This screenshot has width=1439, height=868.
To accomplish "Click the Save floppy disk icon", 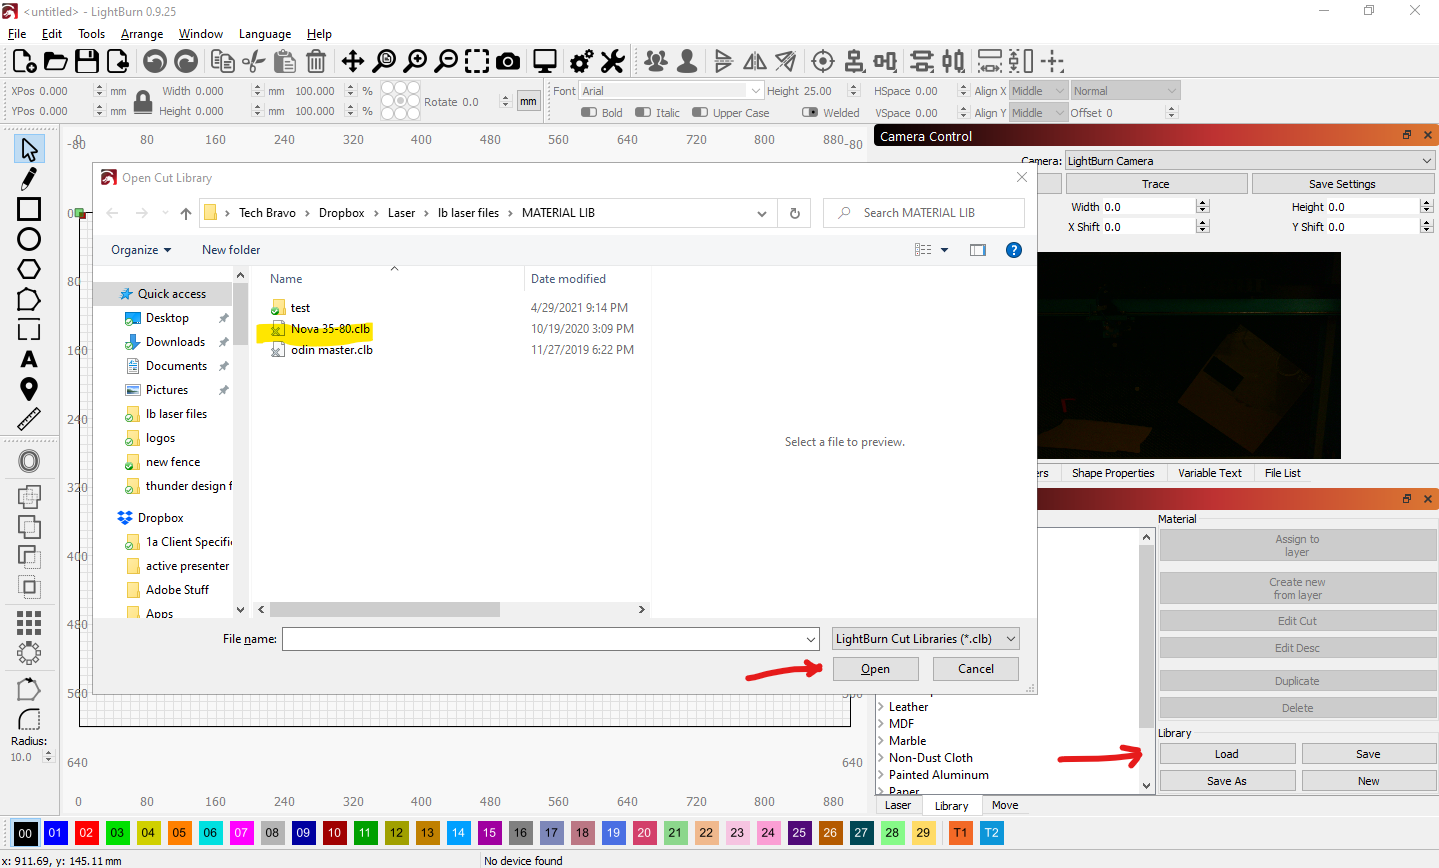I will pyautogui.click(x=87, y=62).
